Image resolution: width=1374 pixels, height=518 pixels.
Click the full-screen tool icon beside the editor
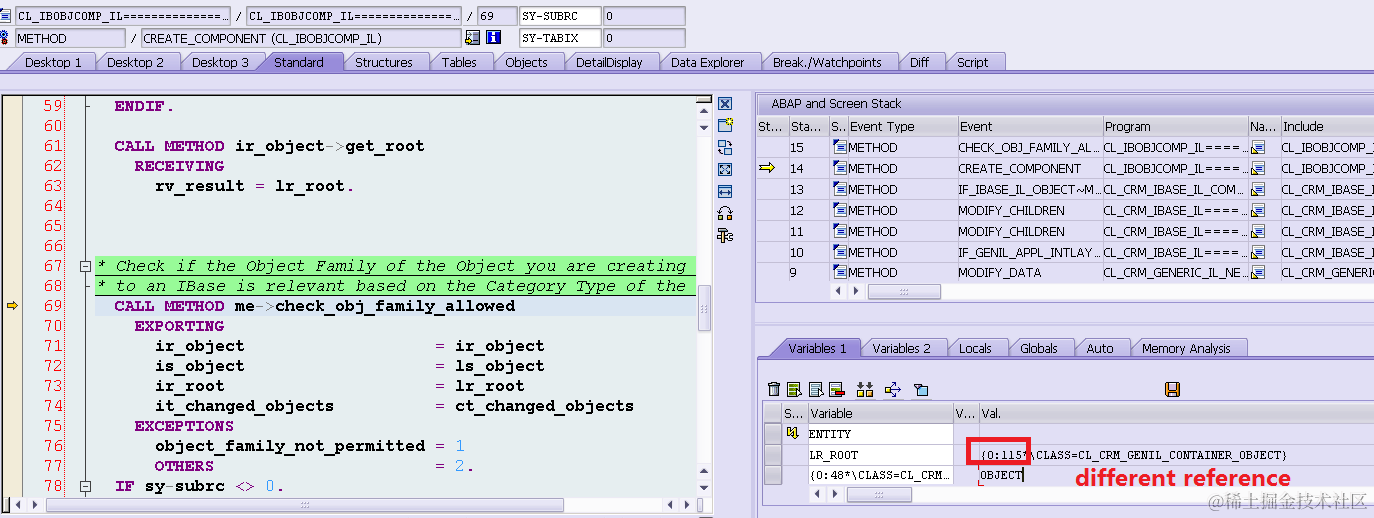pos(725,169)
